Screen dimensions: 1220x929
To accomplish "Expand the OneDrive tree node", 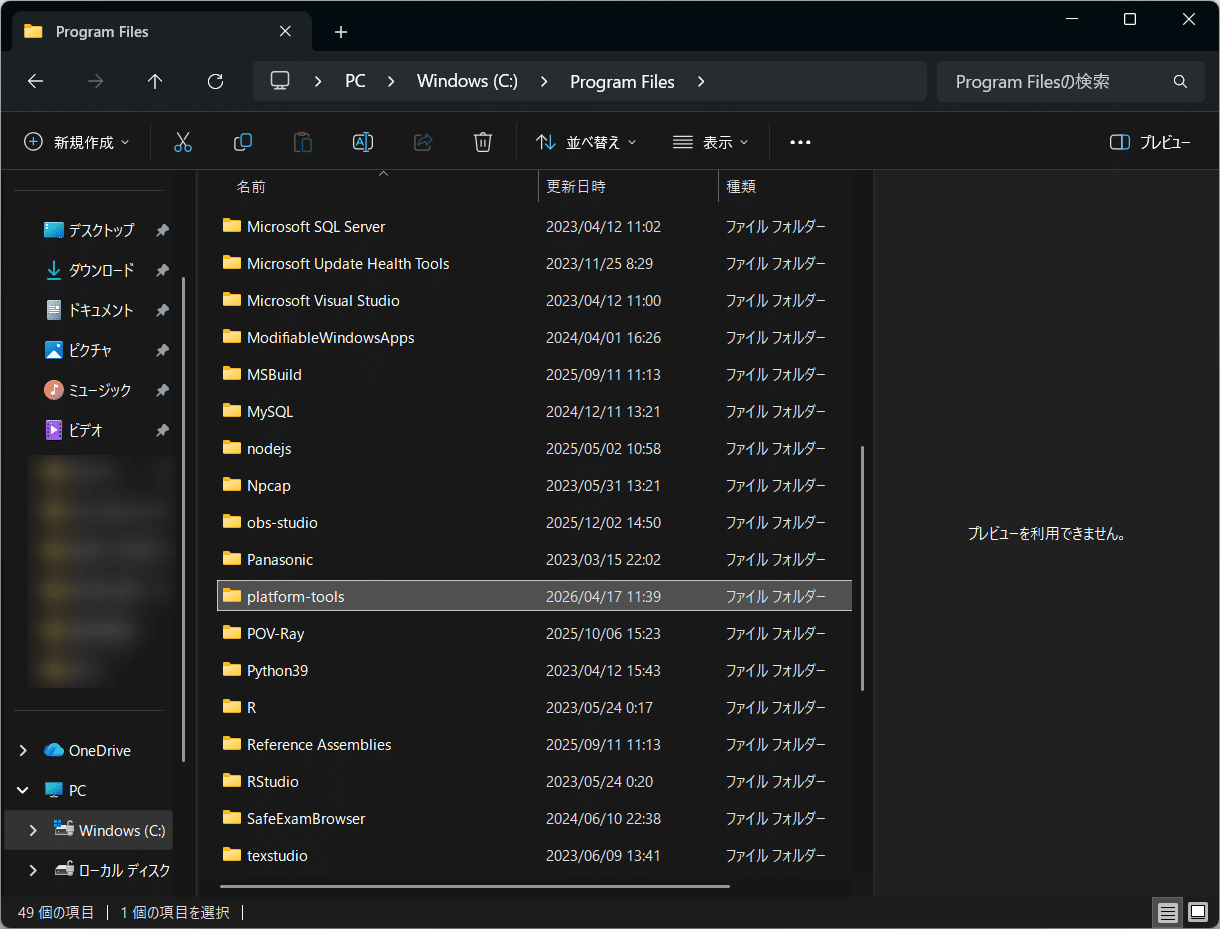I will coord(23,750).
